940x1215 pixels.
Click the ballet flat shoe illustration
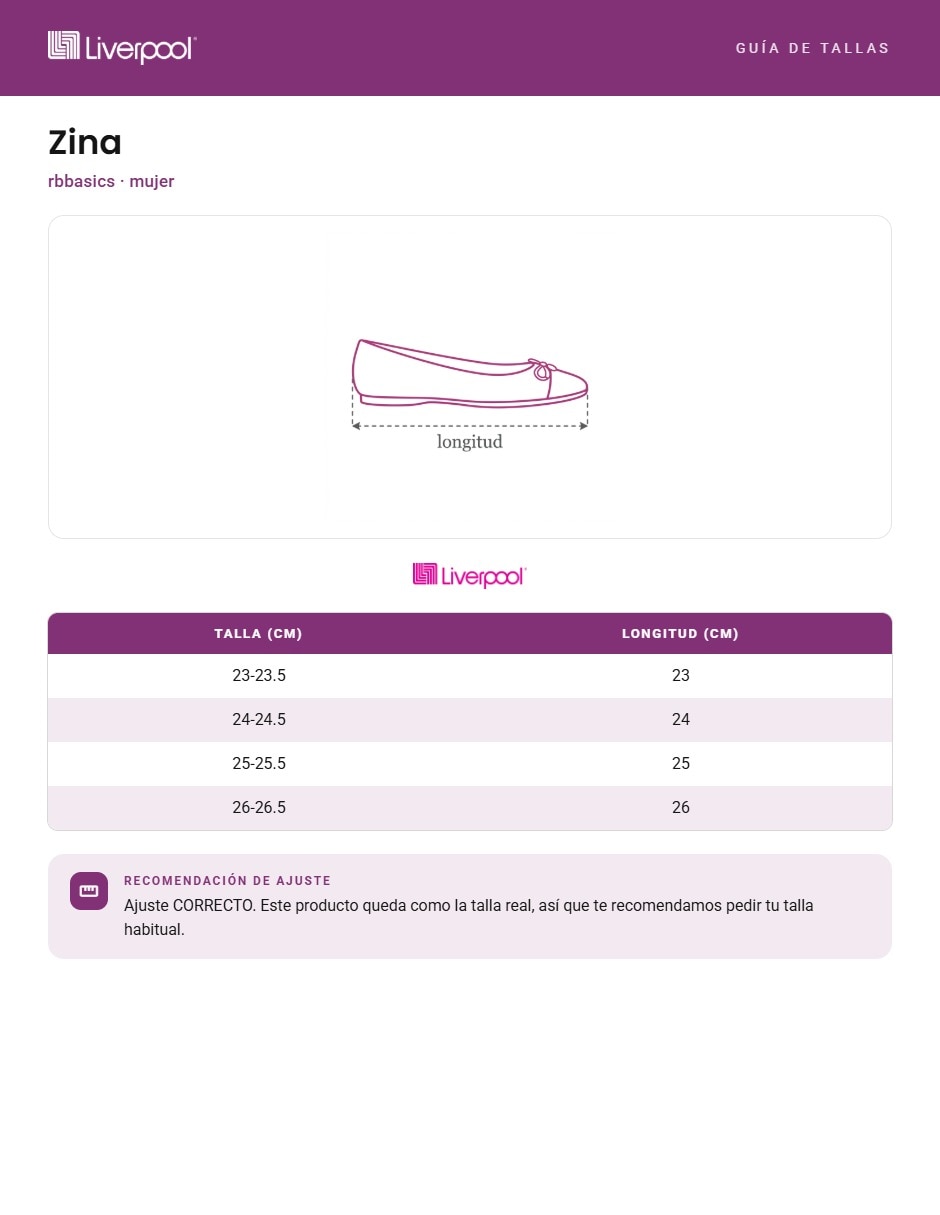(x=469, y=373)
